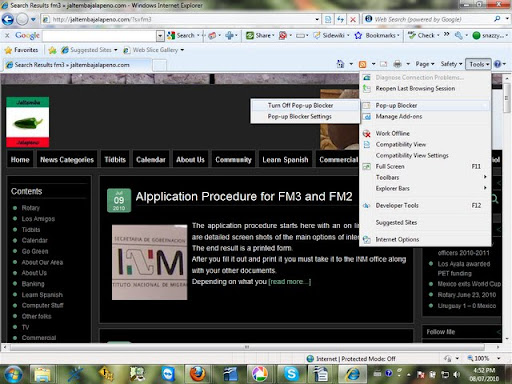Viewport: 512px width, 384px height.
Task: Click the volume speaker icon in system tray
Action: click(x=457, y=374)
